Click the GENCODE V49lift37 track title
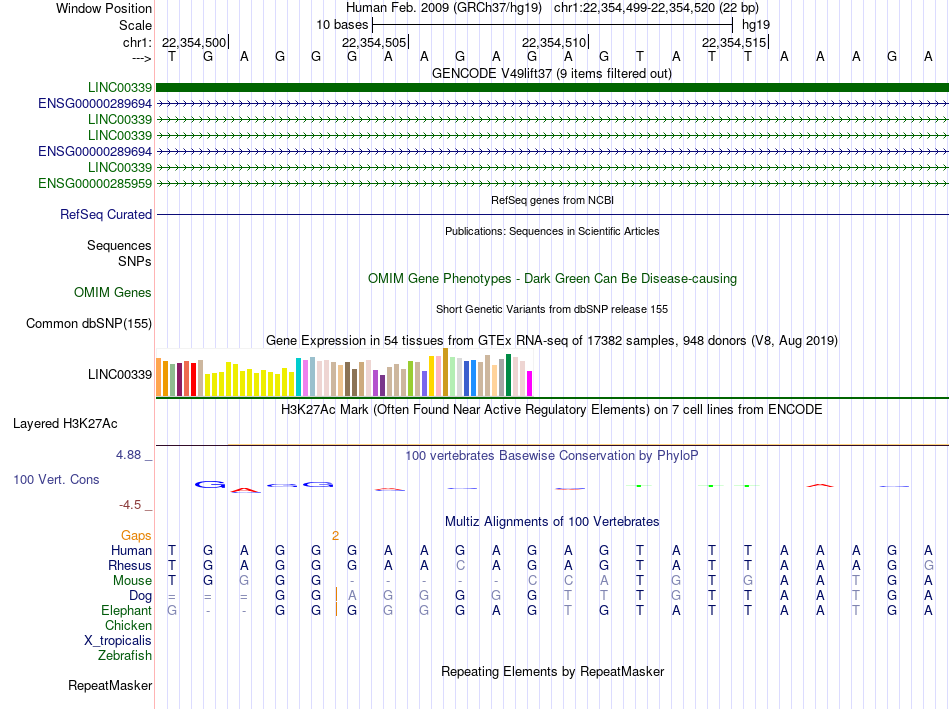The height and width of the screenshot is (709, 950). pos(552,74)
